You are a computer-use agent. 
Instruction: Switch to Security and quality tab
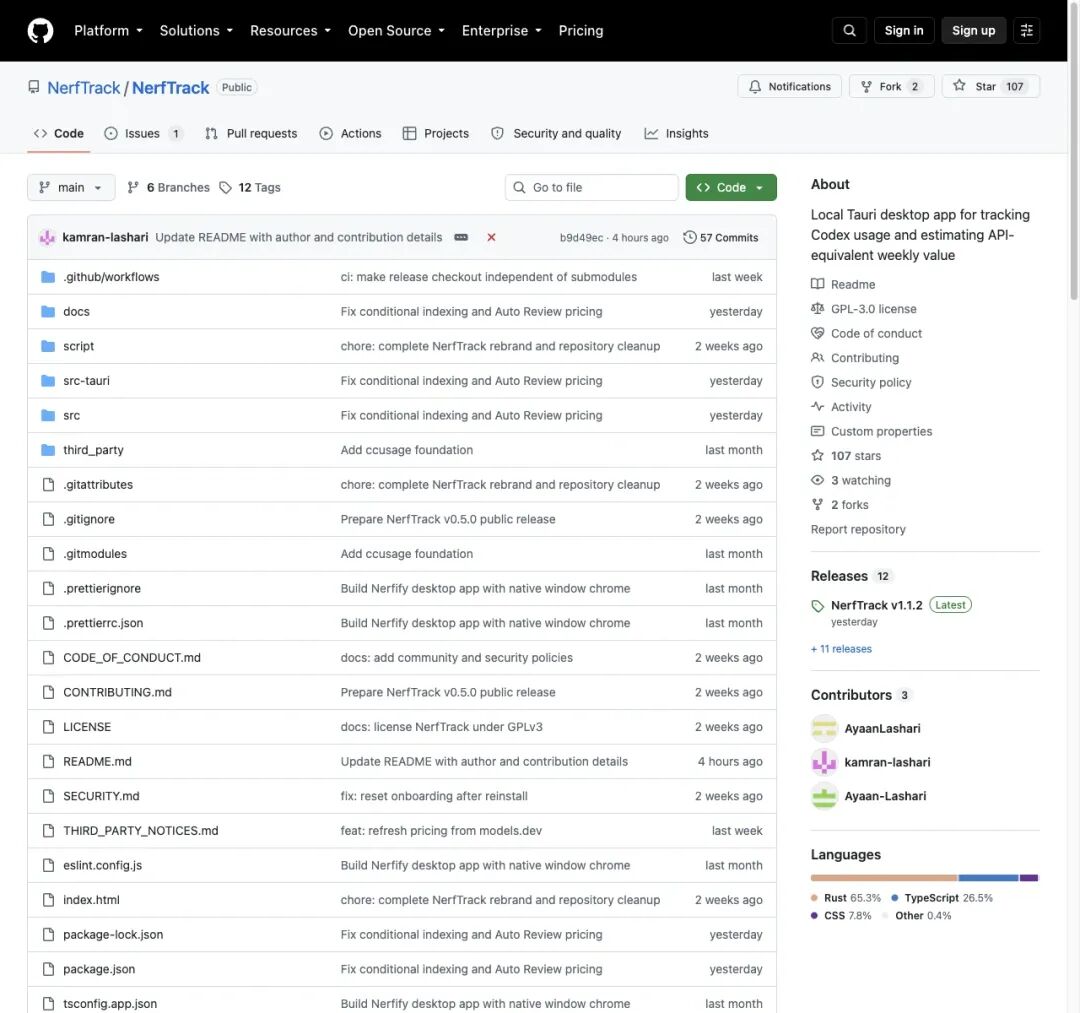pos(556,134)
